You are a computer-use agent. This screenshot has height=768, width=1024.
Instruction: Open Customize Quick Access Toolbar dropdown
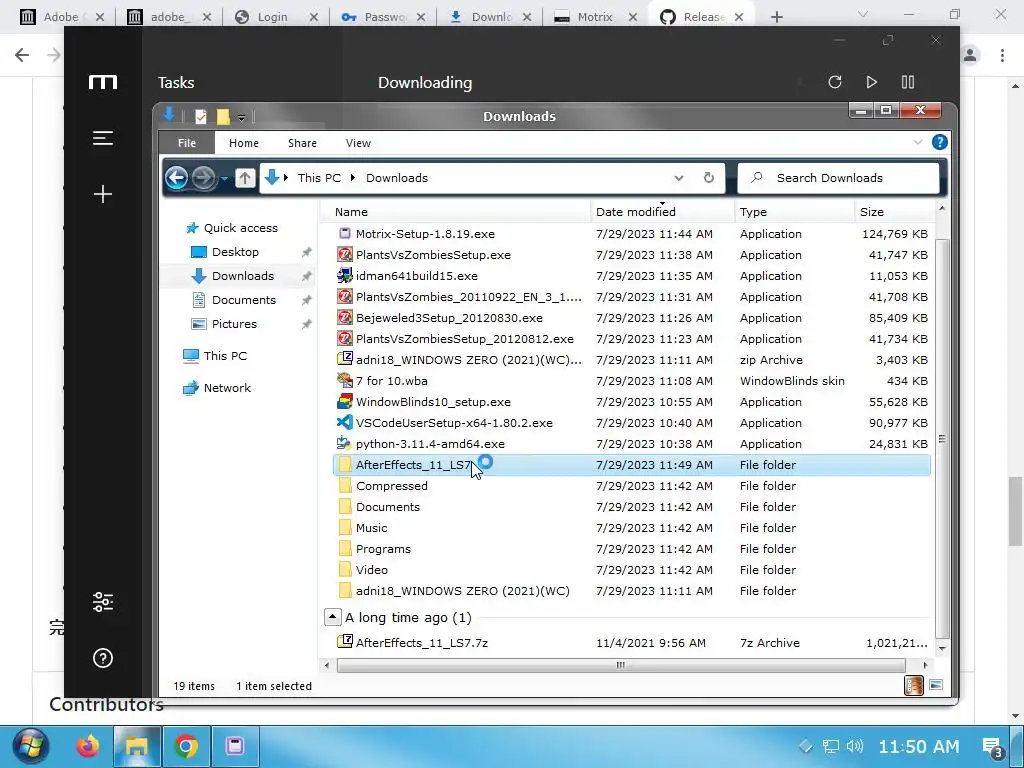tap(241, 118)
